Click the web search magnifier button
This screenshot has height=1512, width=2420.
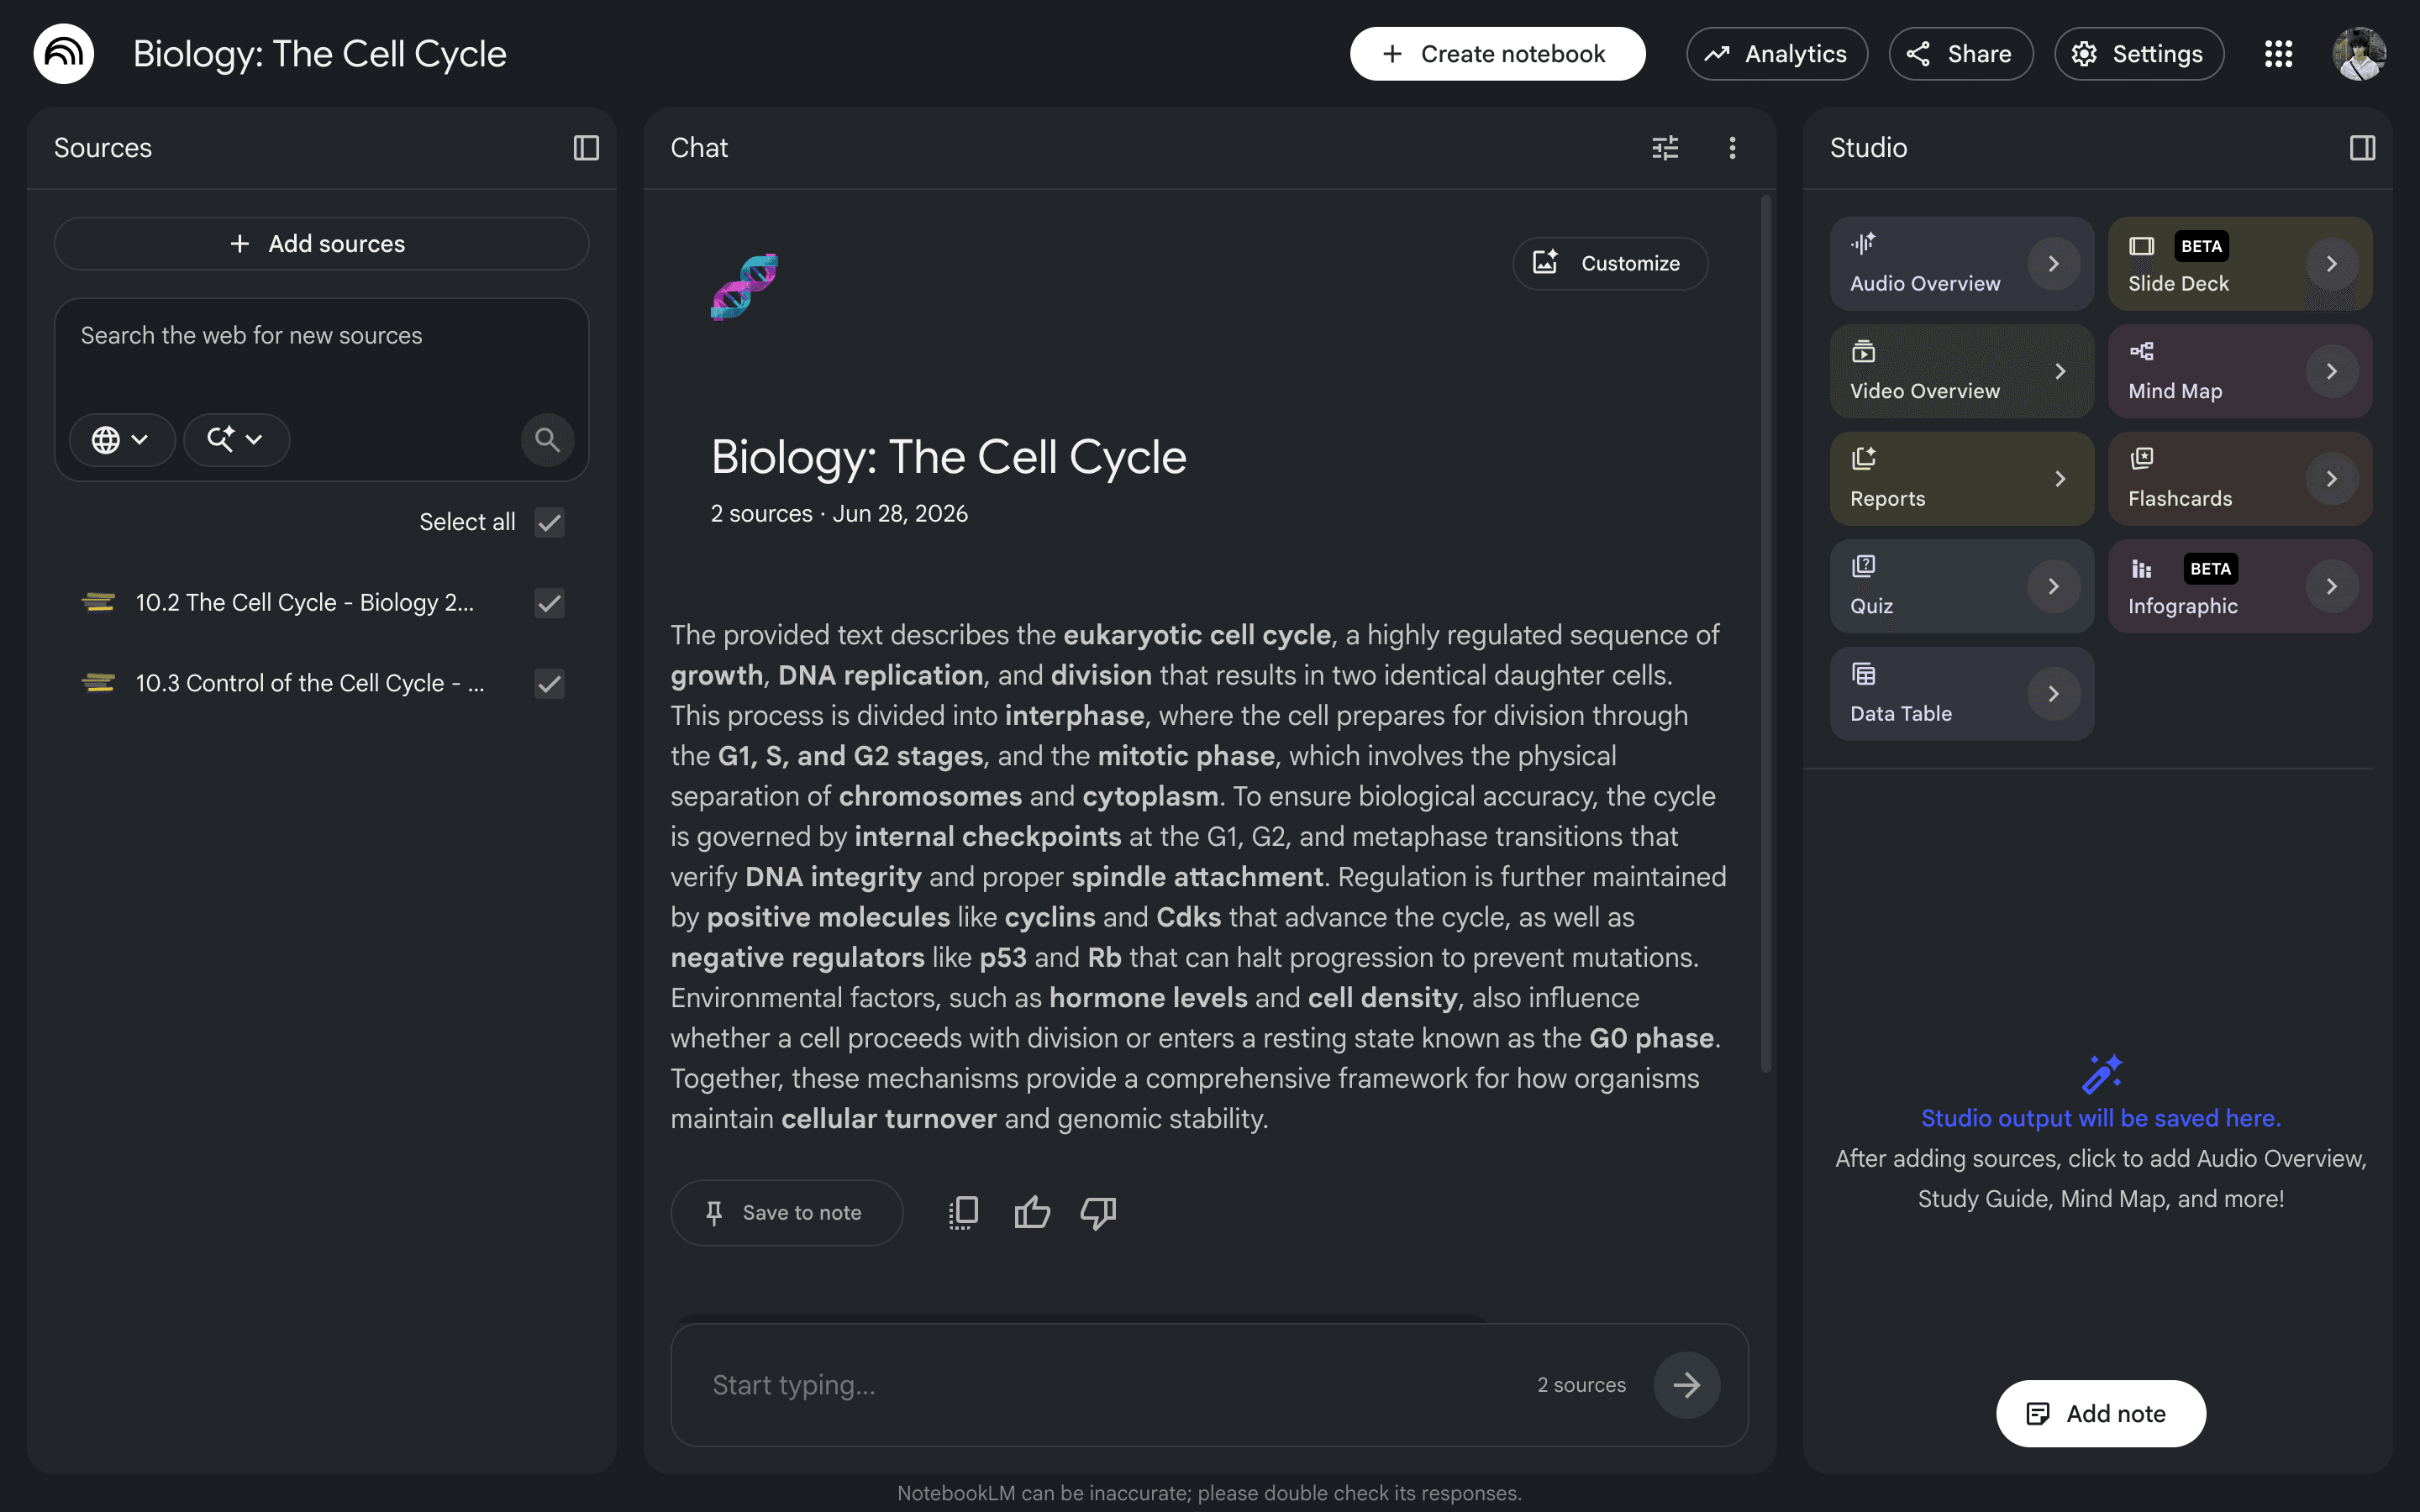point(547,439)
